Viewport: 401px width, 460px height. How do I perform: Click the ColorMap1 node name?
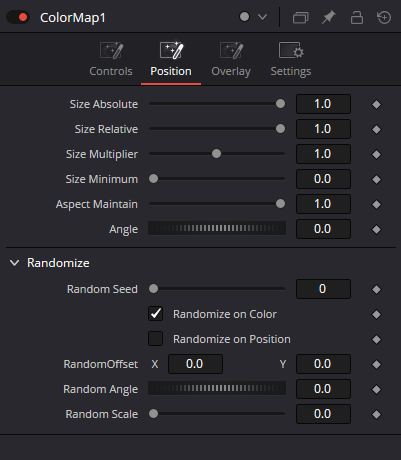pyautogui.click(x=73, y=18)
